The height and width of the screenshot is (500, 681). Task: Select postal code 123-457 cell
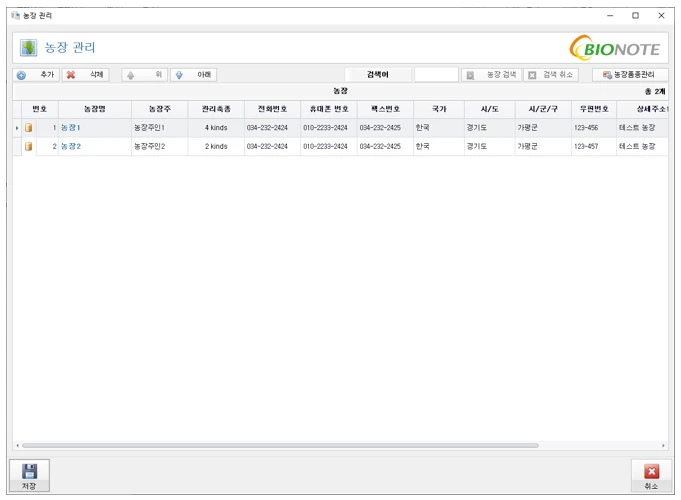point(594,146)
